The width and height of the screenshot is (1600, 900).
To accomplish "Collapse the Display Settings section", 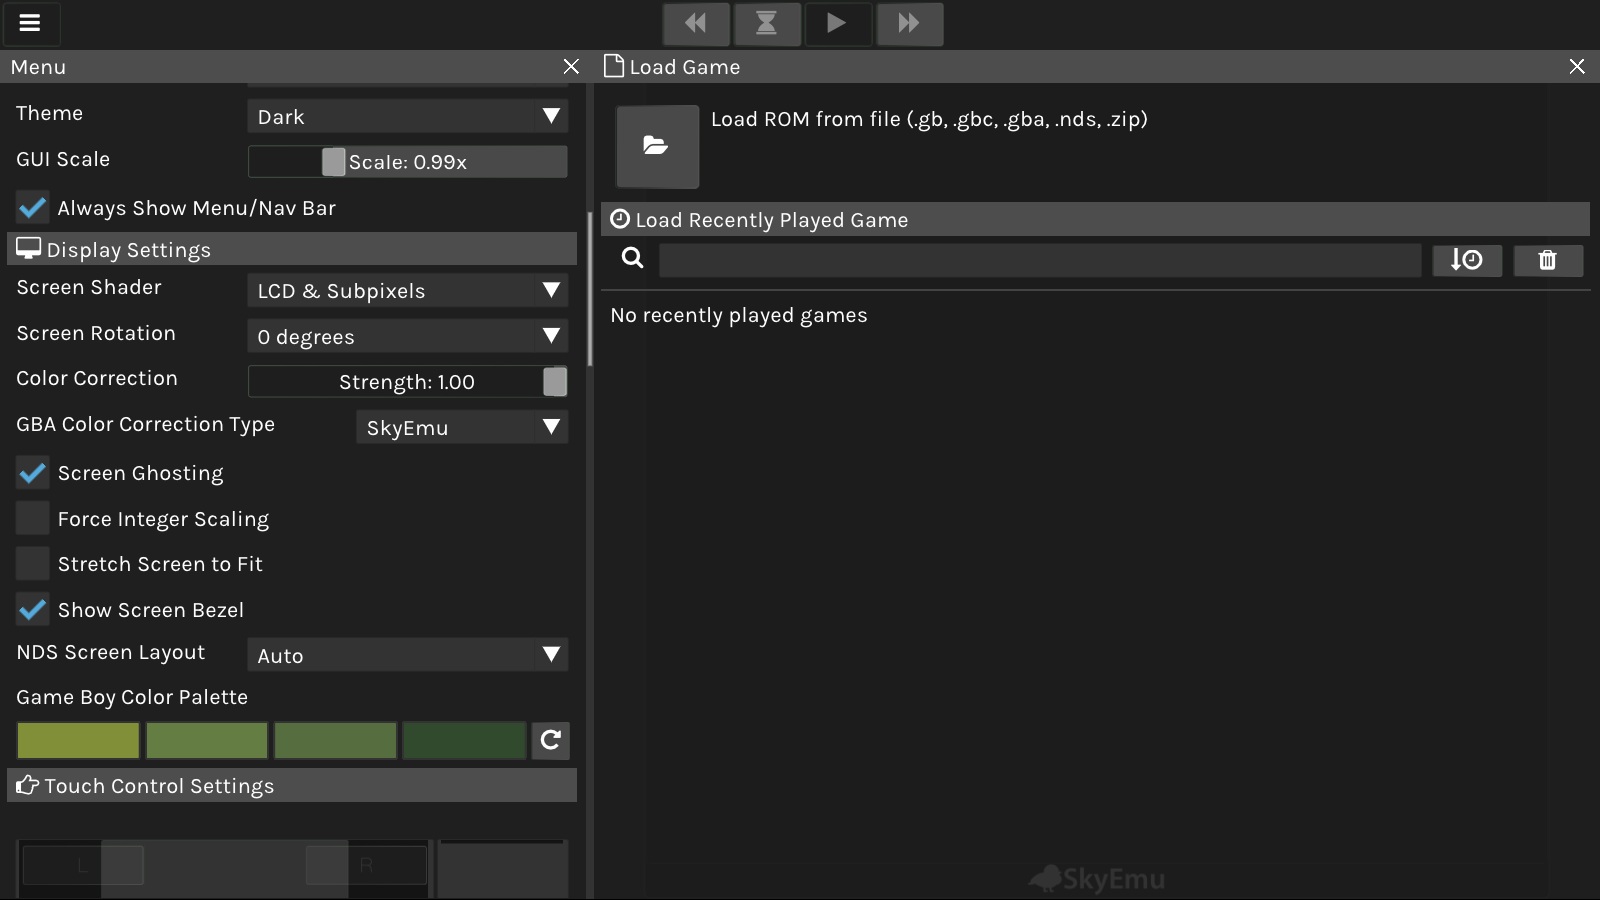I will coord(292,249).
